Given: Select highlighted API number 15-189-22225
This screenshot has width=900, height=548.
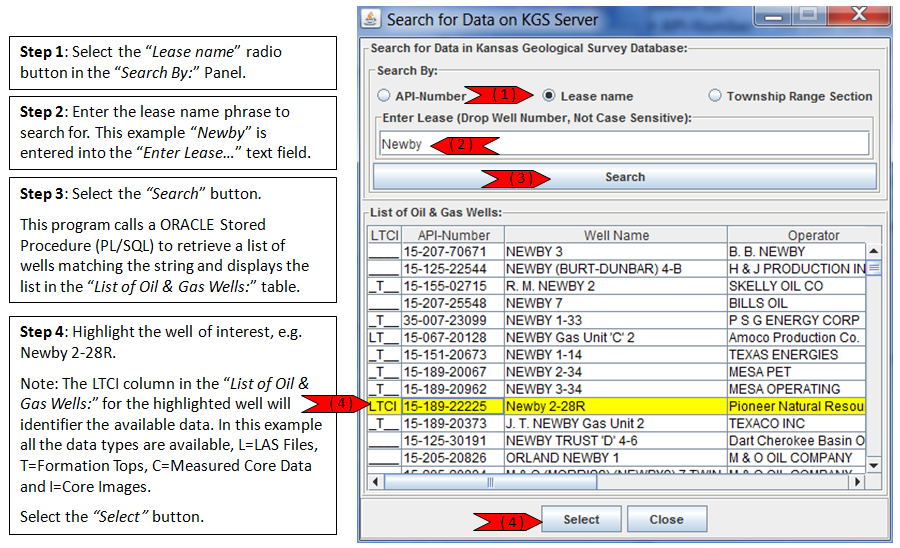Looking at the screenshot, I should point(453,406).
